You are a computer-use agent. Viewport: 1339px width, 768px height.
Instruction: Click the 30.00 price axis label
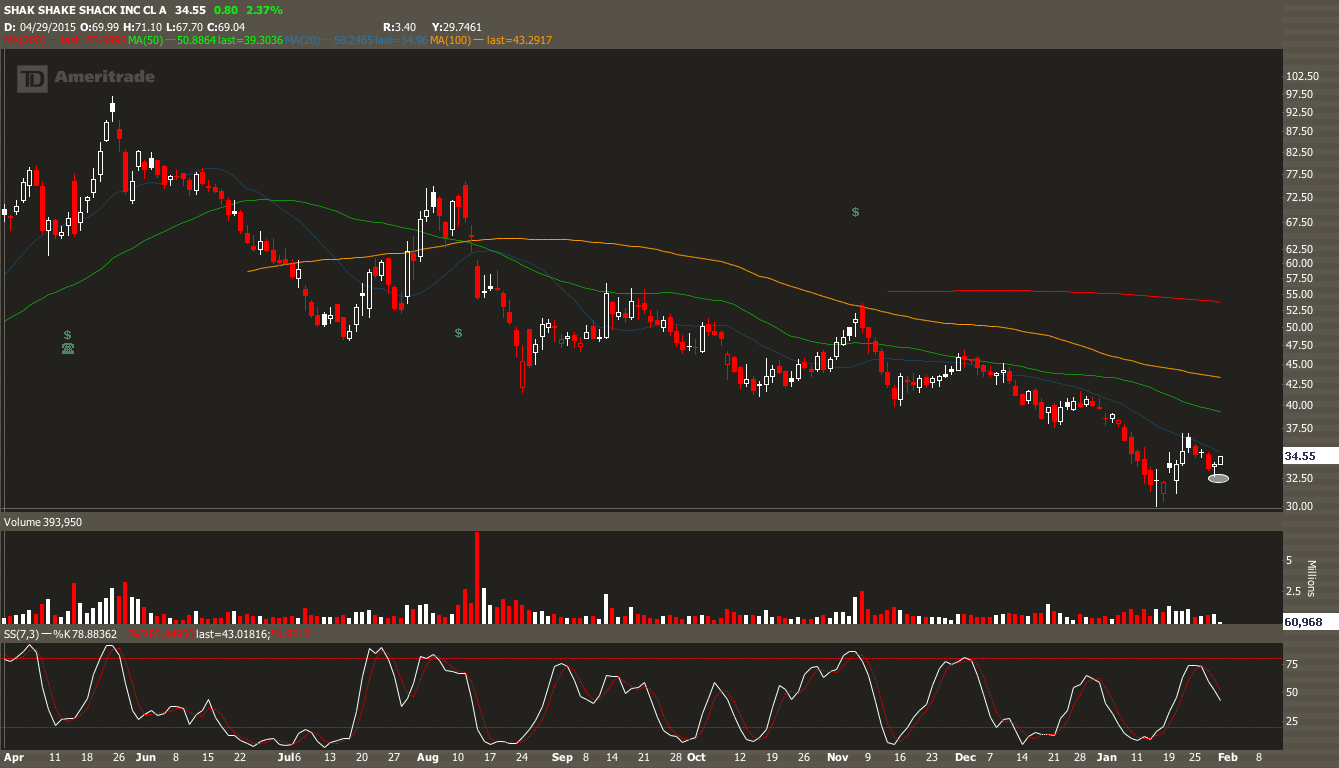[1300, 506]
